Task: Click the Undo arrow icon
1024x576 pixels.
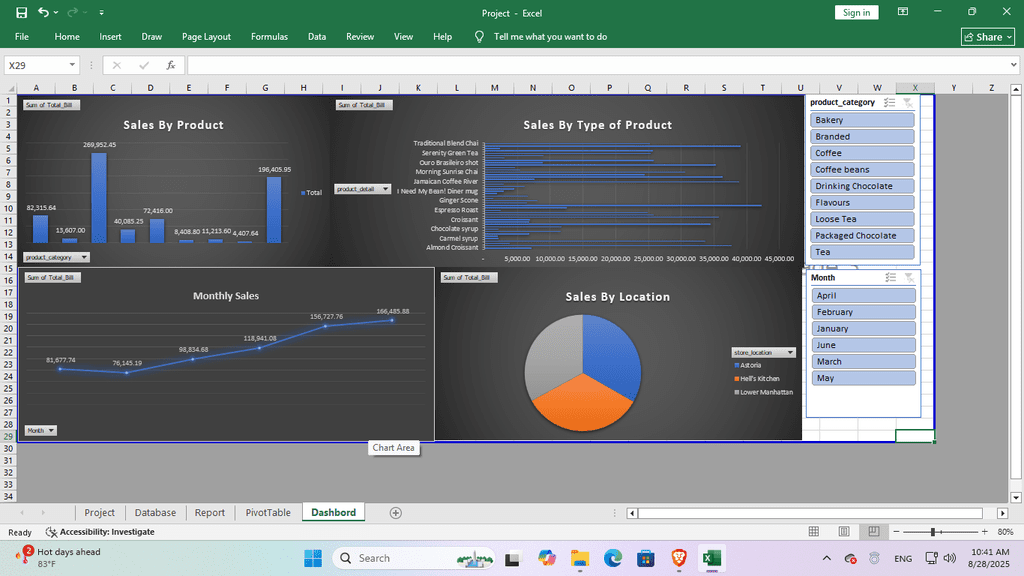Action: click(x=43, y=13)
